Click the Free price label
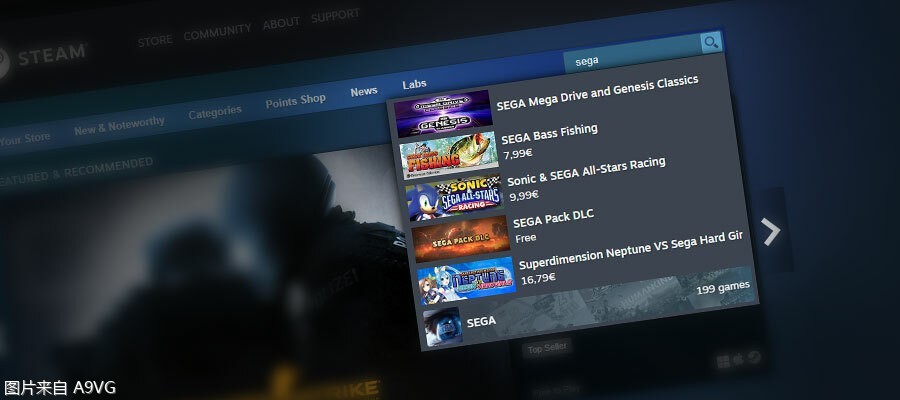This screenshot has height=400, width=900. 525,238
